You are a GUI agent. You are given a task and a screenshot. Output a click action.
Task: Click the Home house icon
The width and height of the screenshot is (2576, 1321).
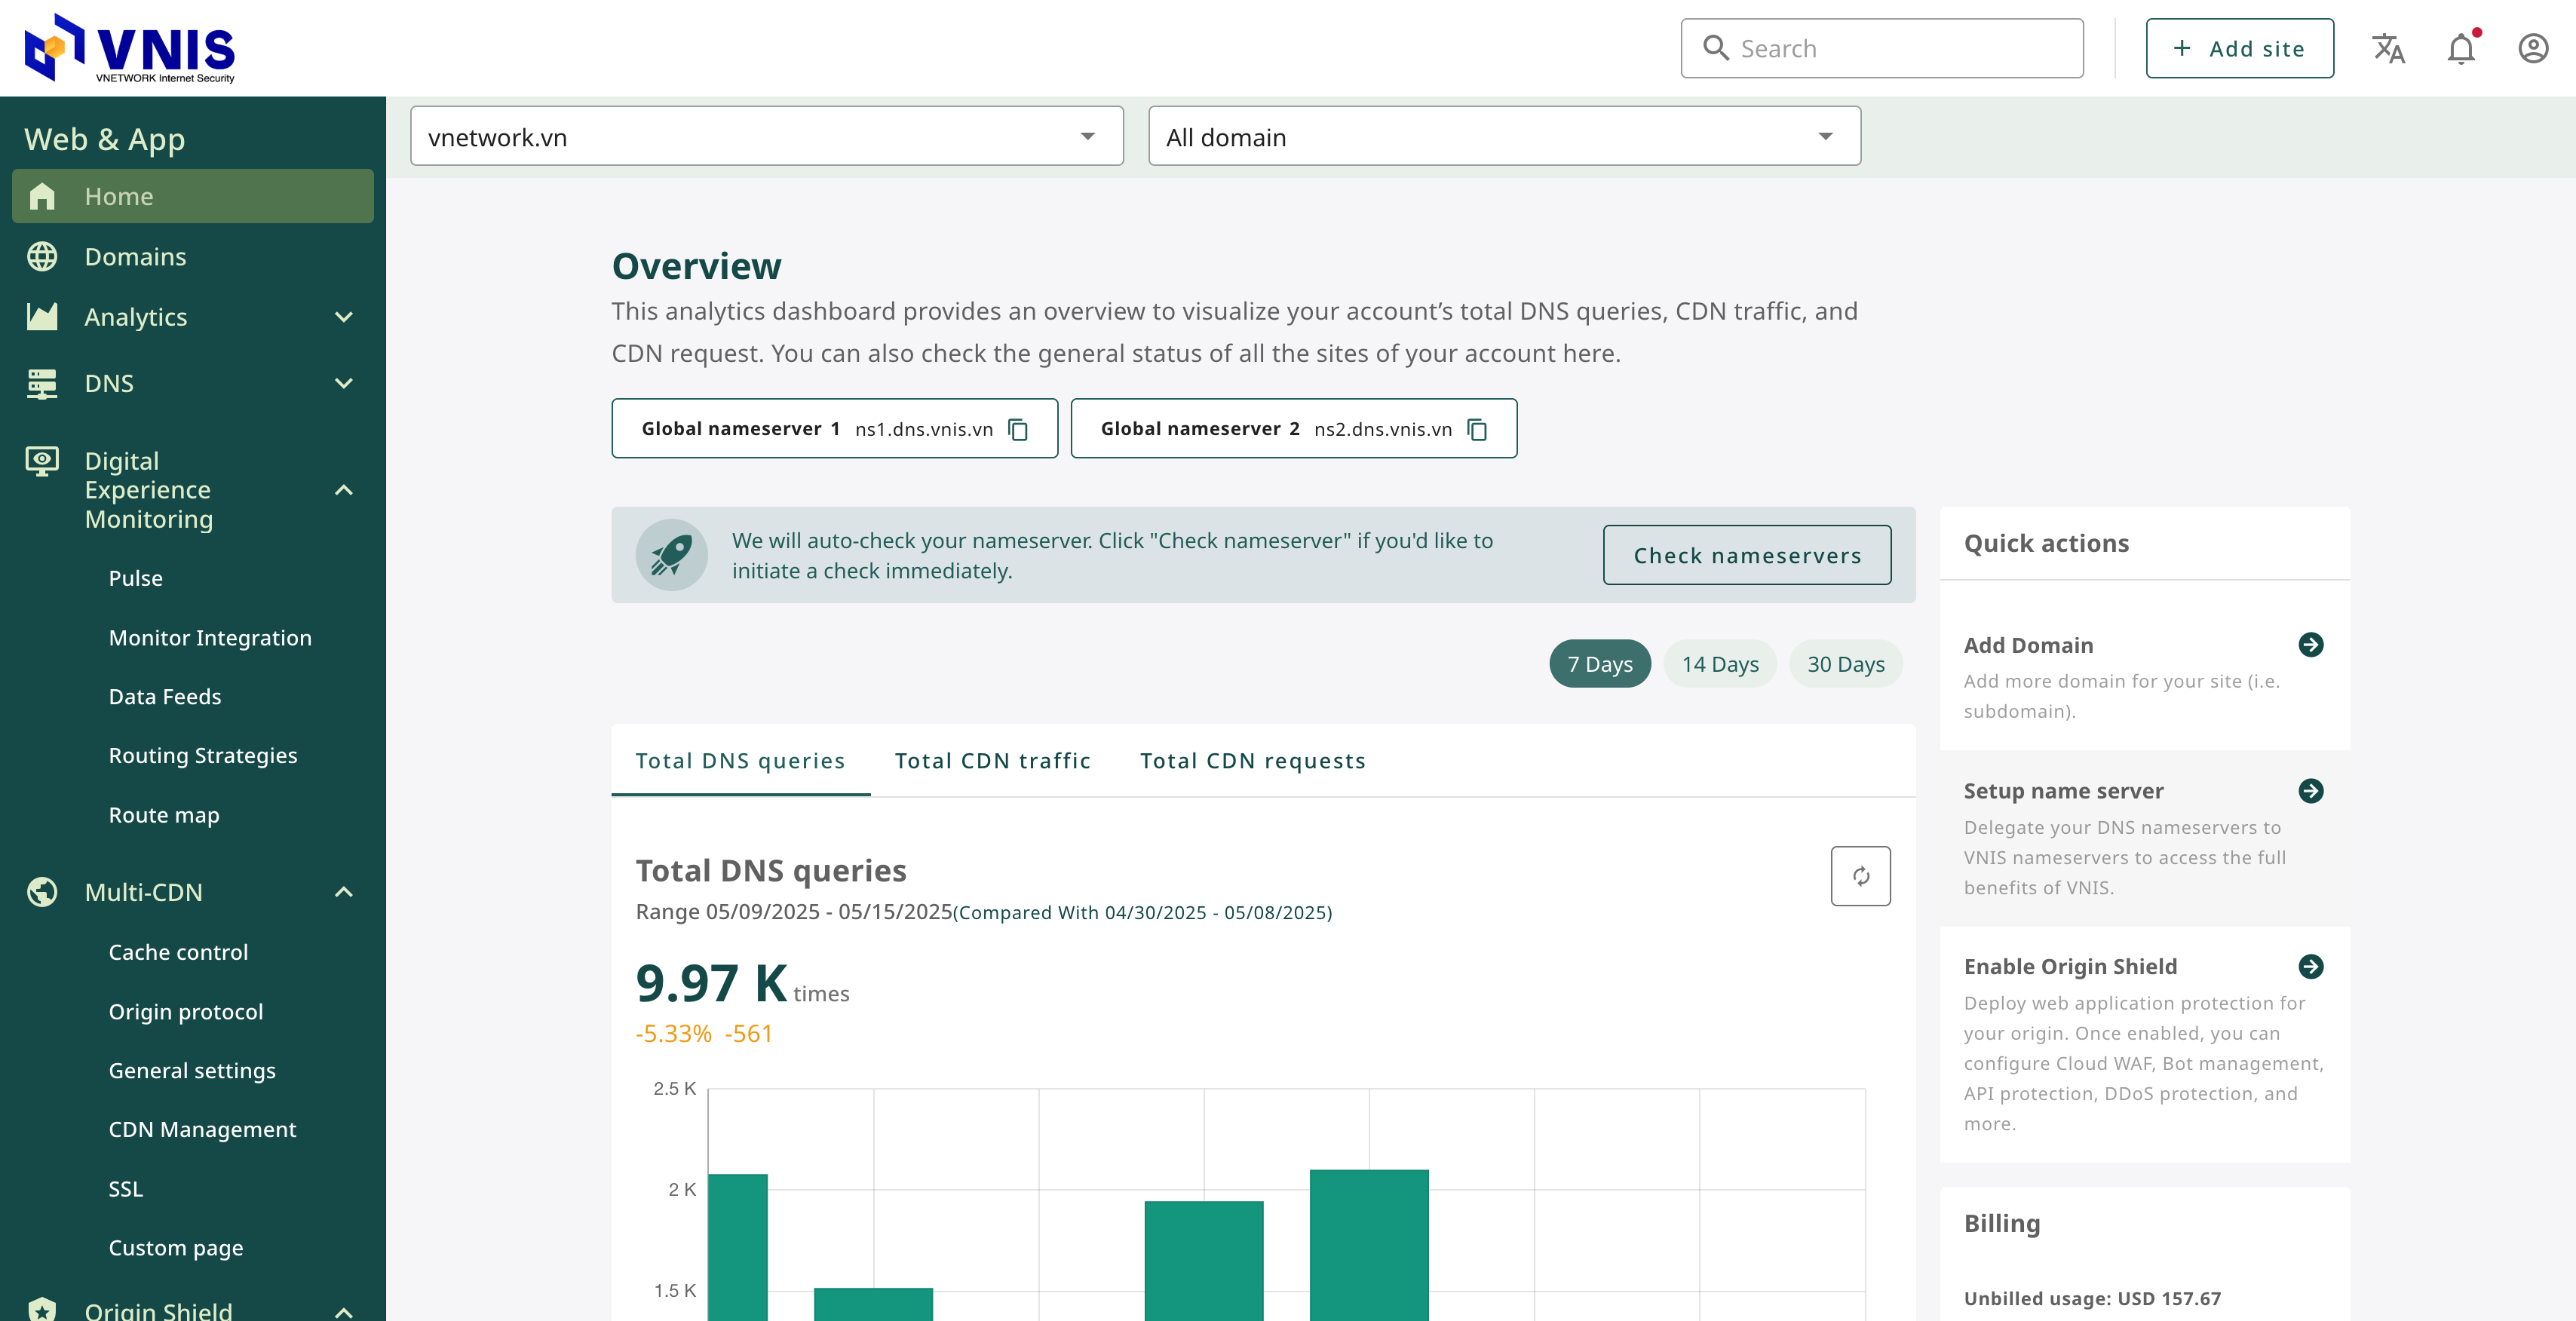pos(42,196)
